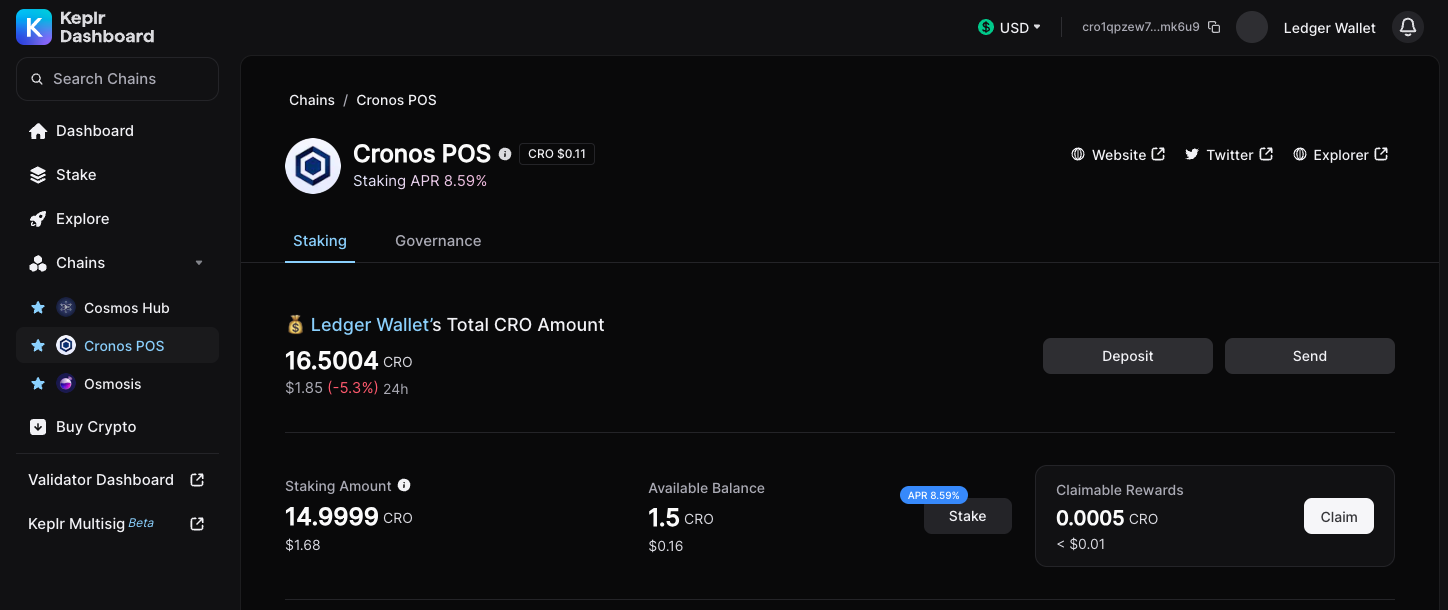Toggle the star next to Cosmos Hub
1448x610 pixels.
point(38,308)
